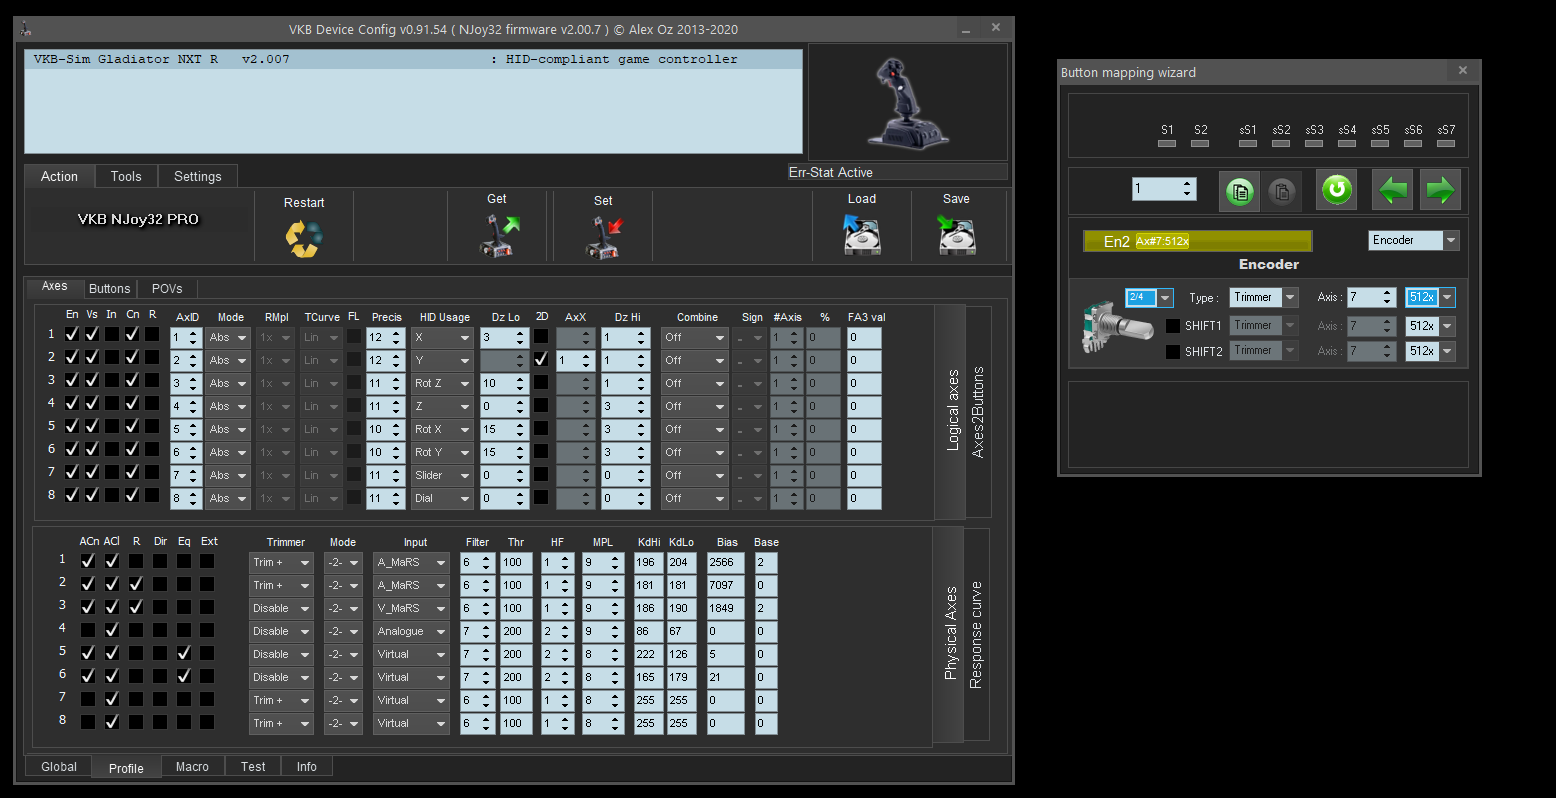Screen dimensions: 1556x798
Task: Enable the SHIFT2 checkbox in wizard
Action: point(1173,352)
